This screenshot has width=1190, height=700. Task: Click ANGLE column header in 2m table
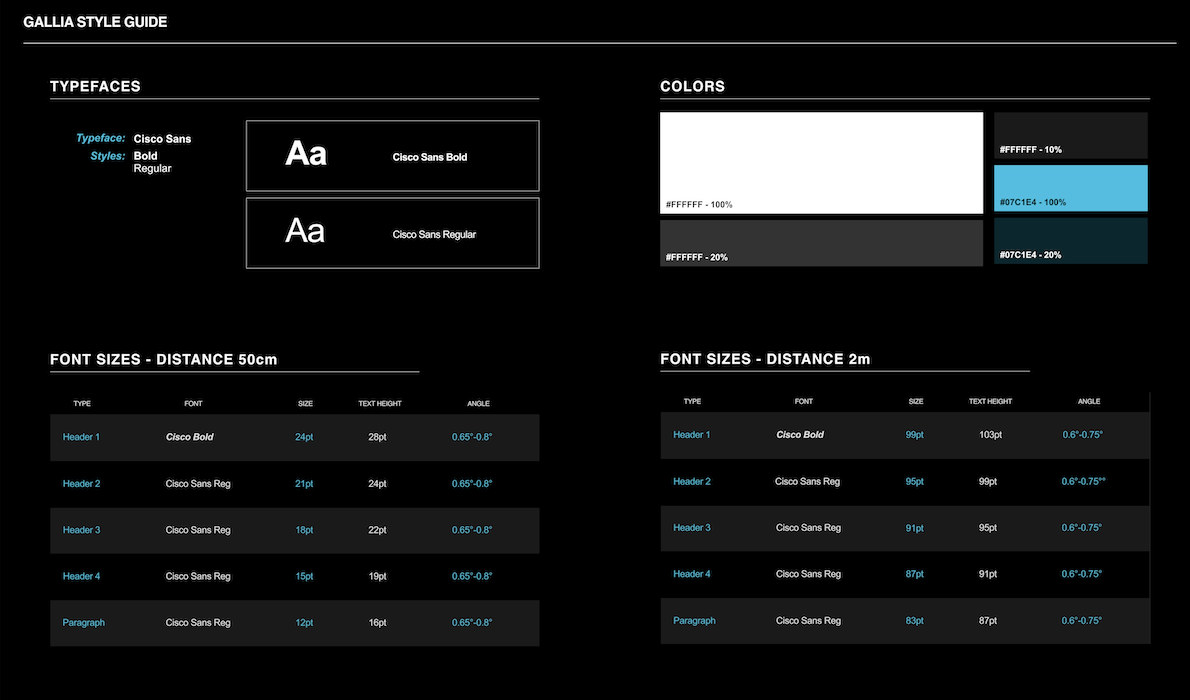1089,402
